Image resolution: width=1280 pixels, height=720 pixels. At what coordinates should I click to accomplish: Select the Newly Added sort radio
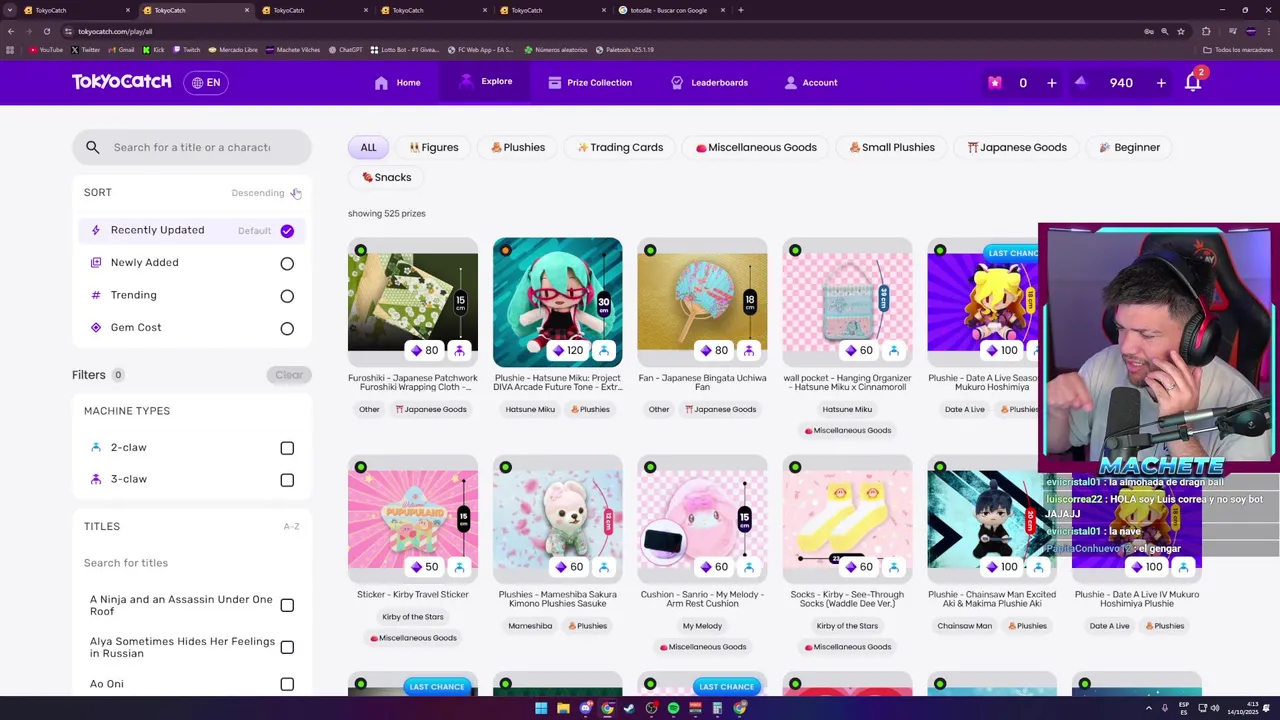click(x=287, y=264)
